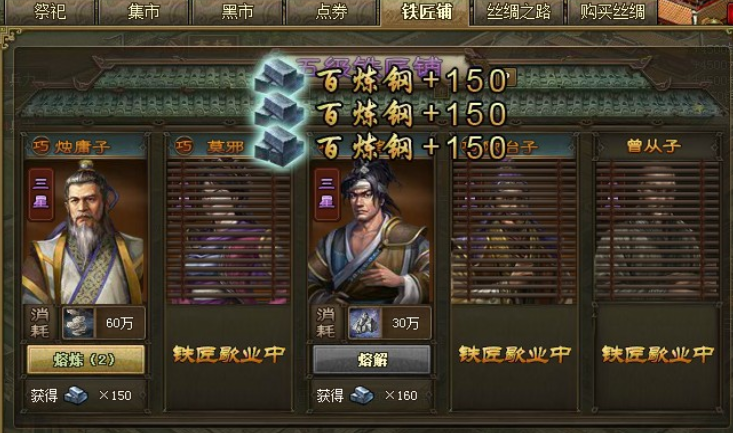The image size is (733, 433).
Task: Click the ore cost icon beside 30万
Action: [365, 323]
